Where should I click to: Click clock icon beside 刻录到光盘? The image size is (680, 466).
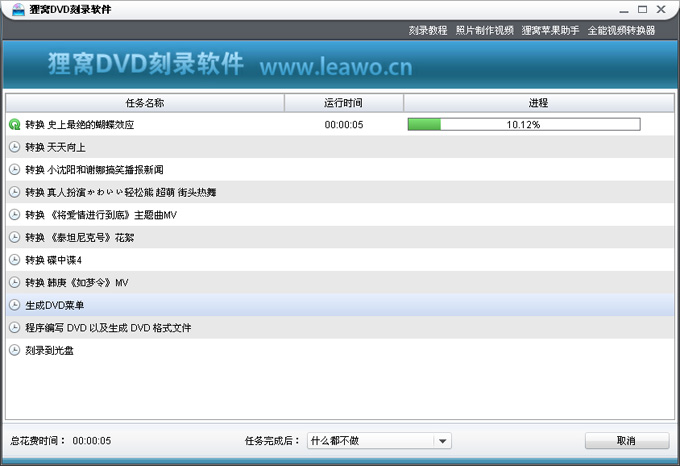click(14, 350)
